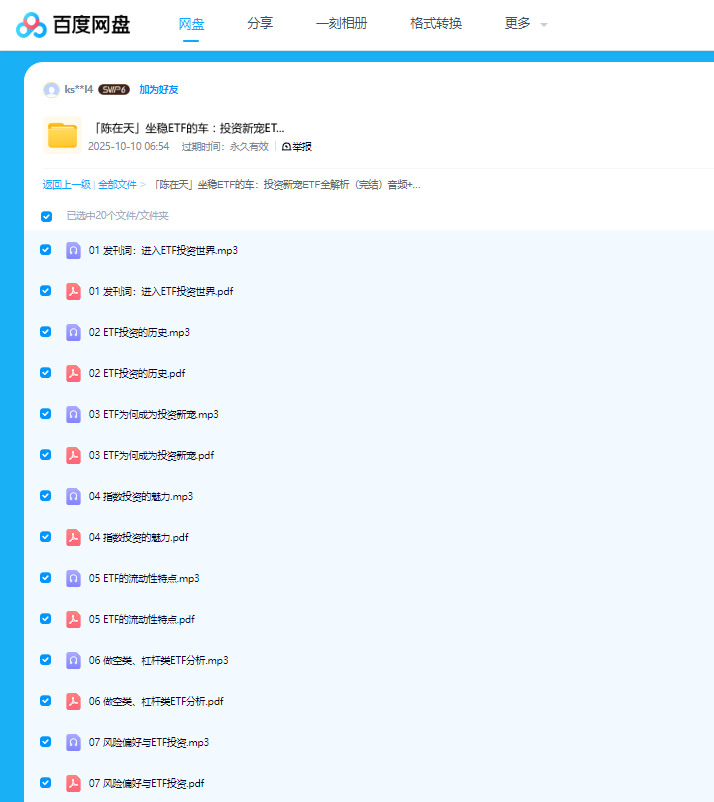Switch to the 网盘 tab
The image size is (714, 802).
click(x=191, y=24)
